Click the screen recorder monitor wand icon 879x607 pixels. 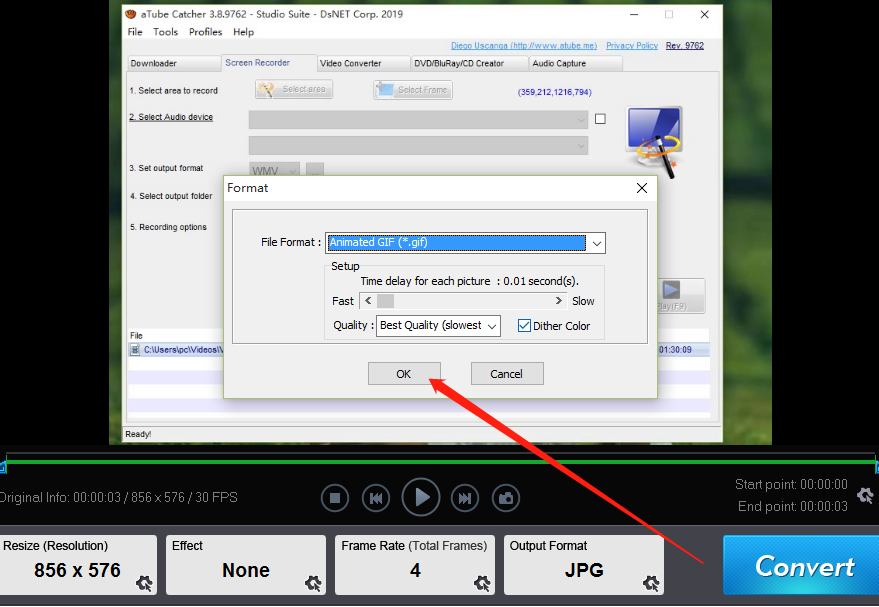click(654, 142)
